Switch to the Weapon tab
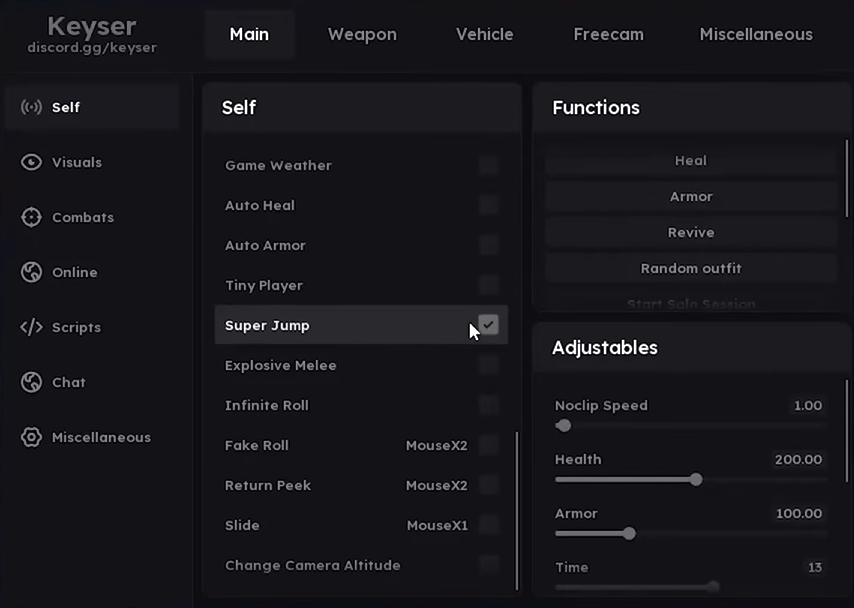 (x=362, y=34)
